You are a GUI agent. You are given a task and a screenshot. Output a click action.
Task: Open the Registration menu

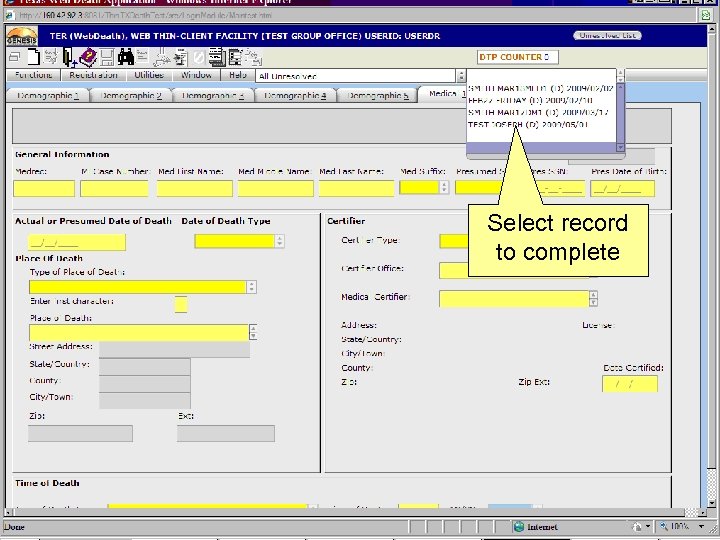[94, 75]
